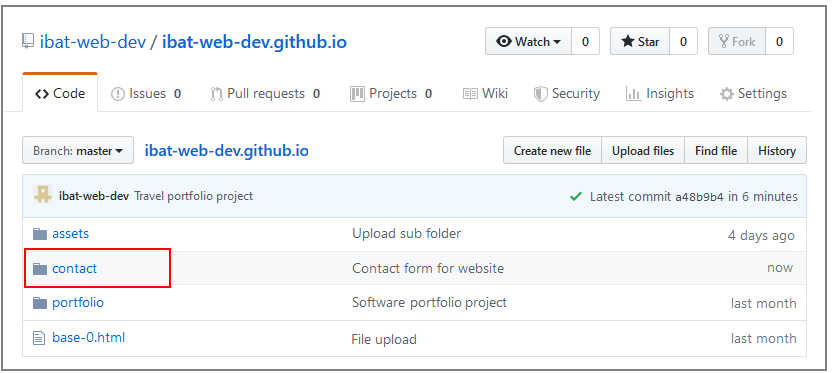Open the Insights tab
This screenshot has height=373, width=834.
click(x=660, y=94)
